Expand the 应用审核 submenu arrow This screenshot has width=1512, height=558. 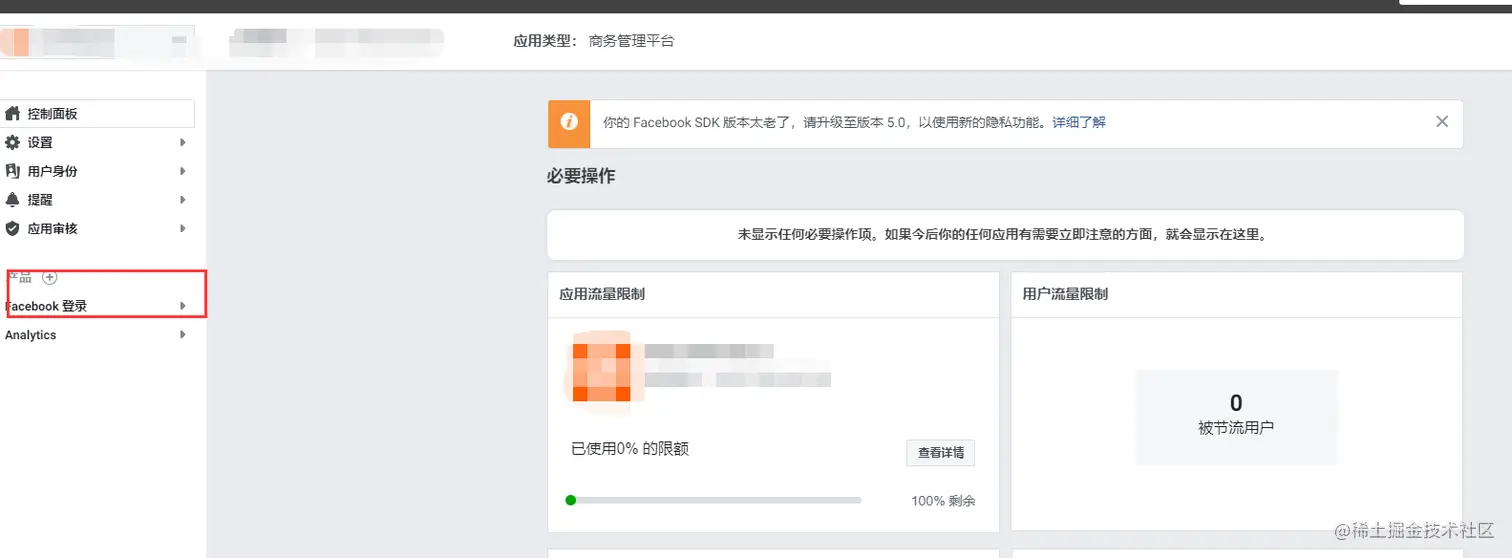click(183, 228)
